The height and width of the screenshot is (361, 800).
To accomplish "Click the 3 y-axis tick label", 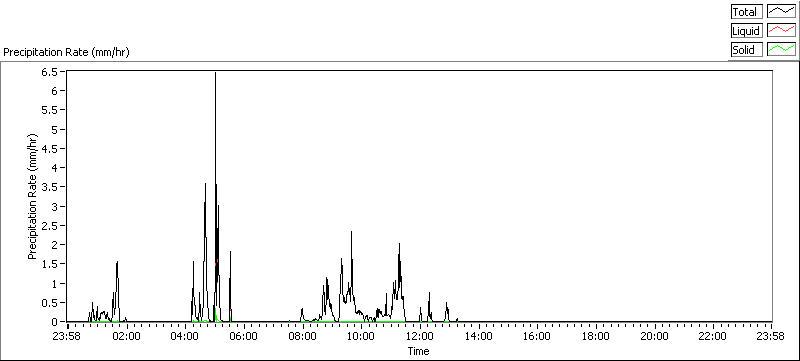I will tap(54, 207).
